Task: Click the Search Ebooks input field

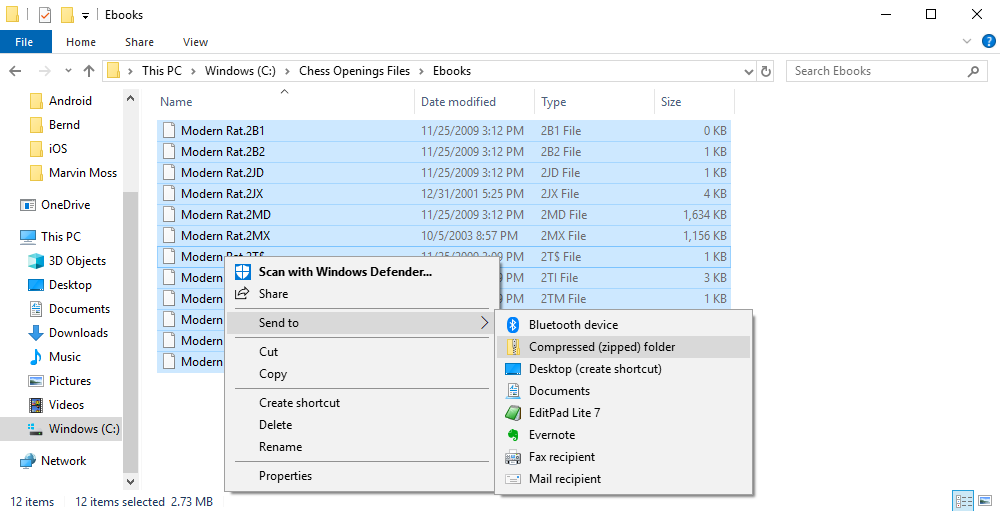Action: point(875,71)
